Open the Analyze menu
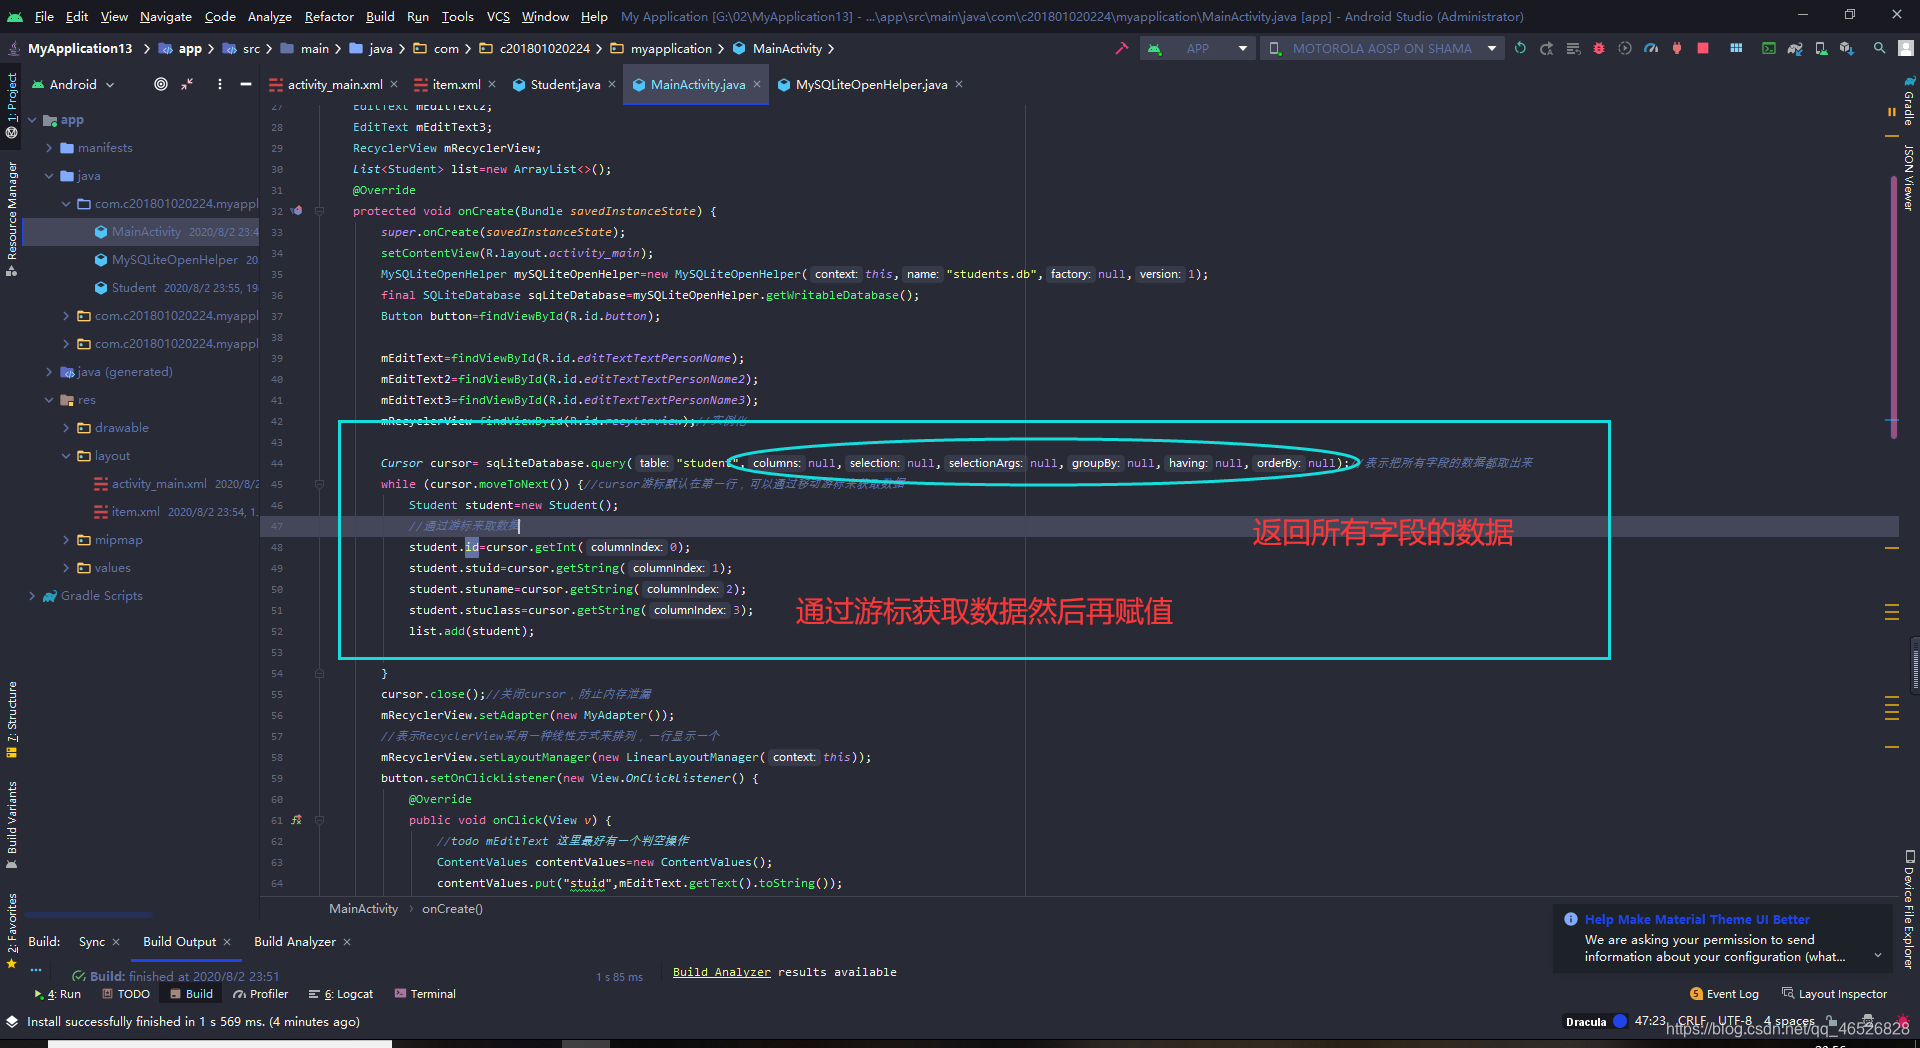This screenshot has height=1048, width=1920. coord(269,16)
